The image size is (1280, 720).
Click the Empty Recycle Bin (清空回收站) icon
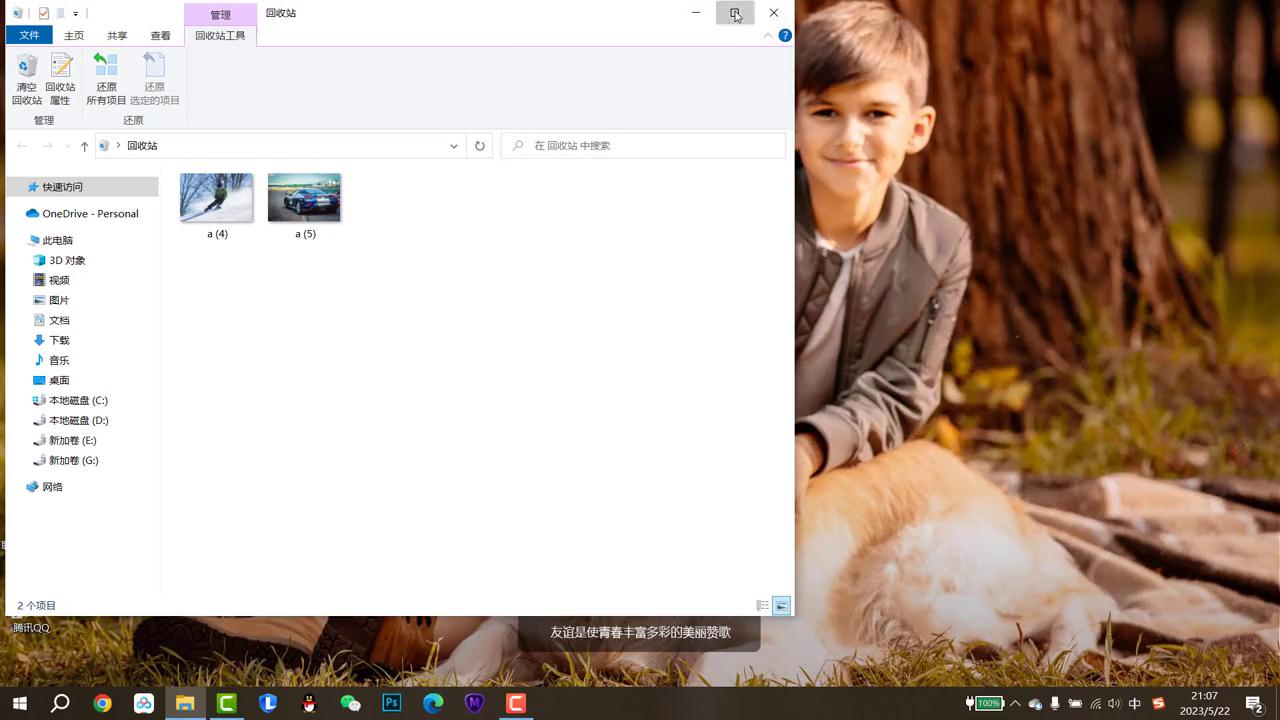27,79
